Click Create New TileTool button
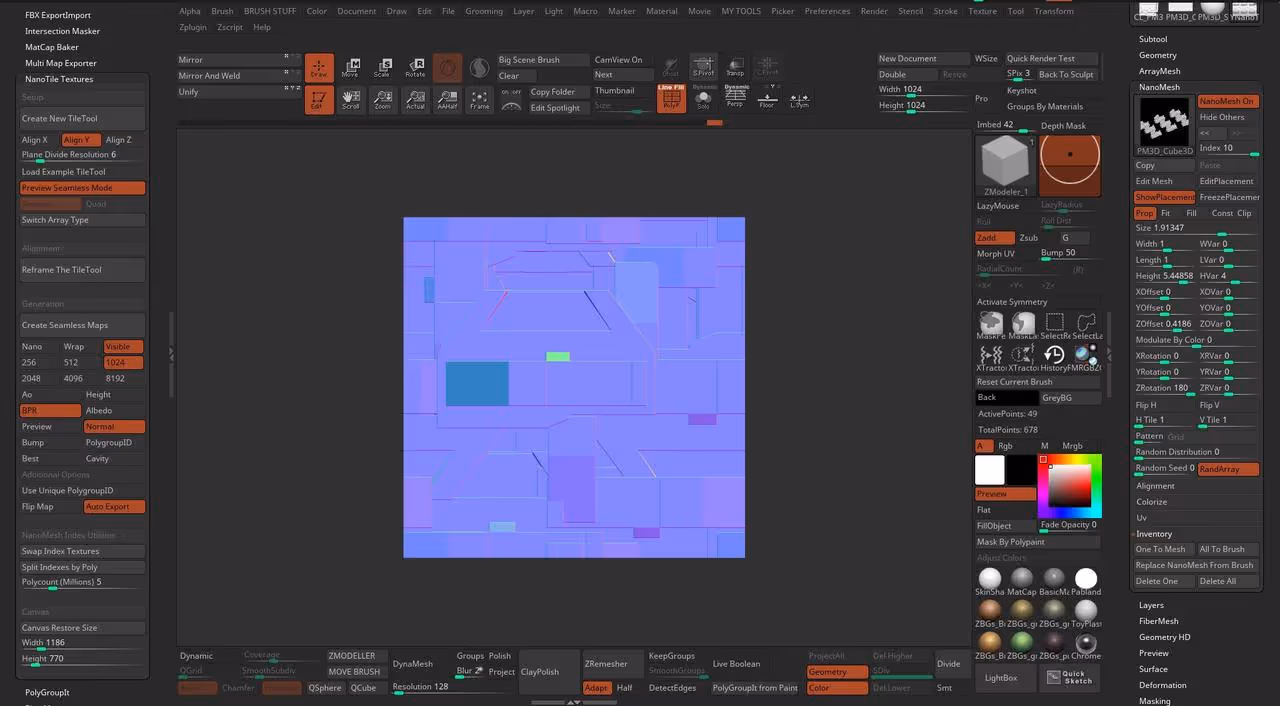Viewport: 1280px width, 706px height. [83, 118]
